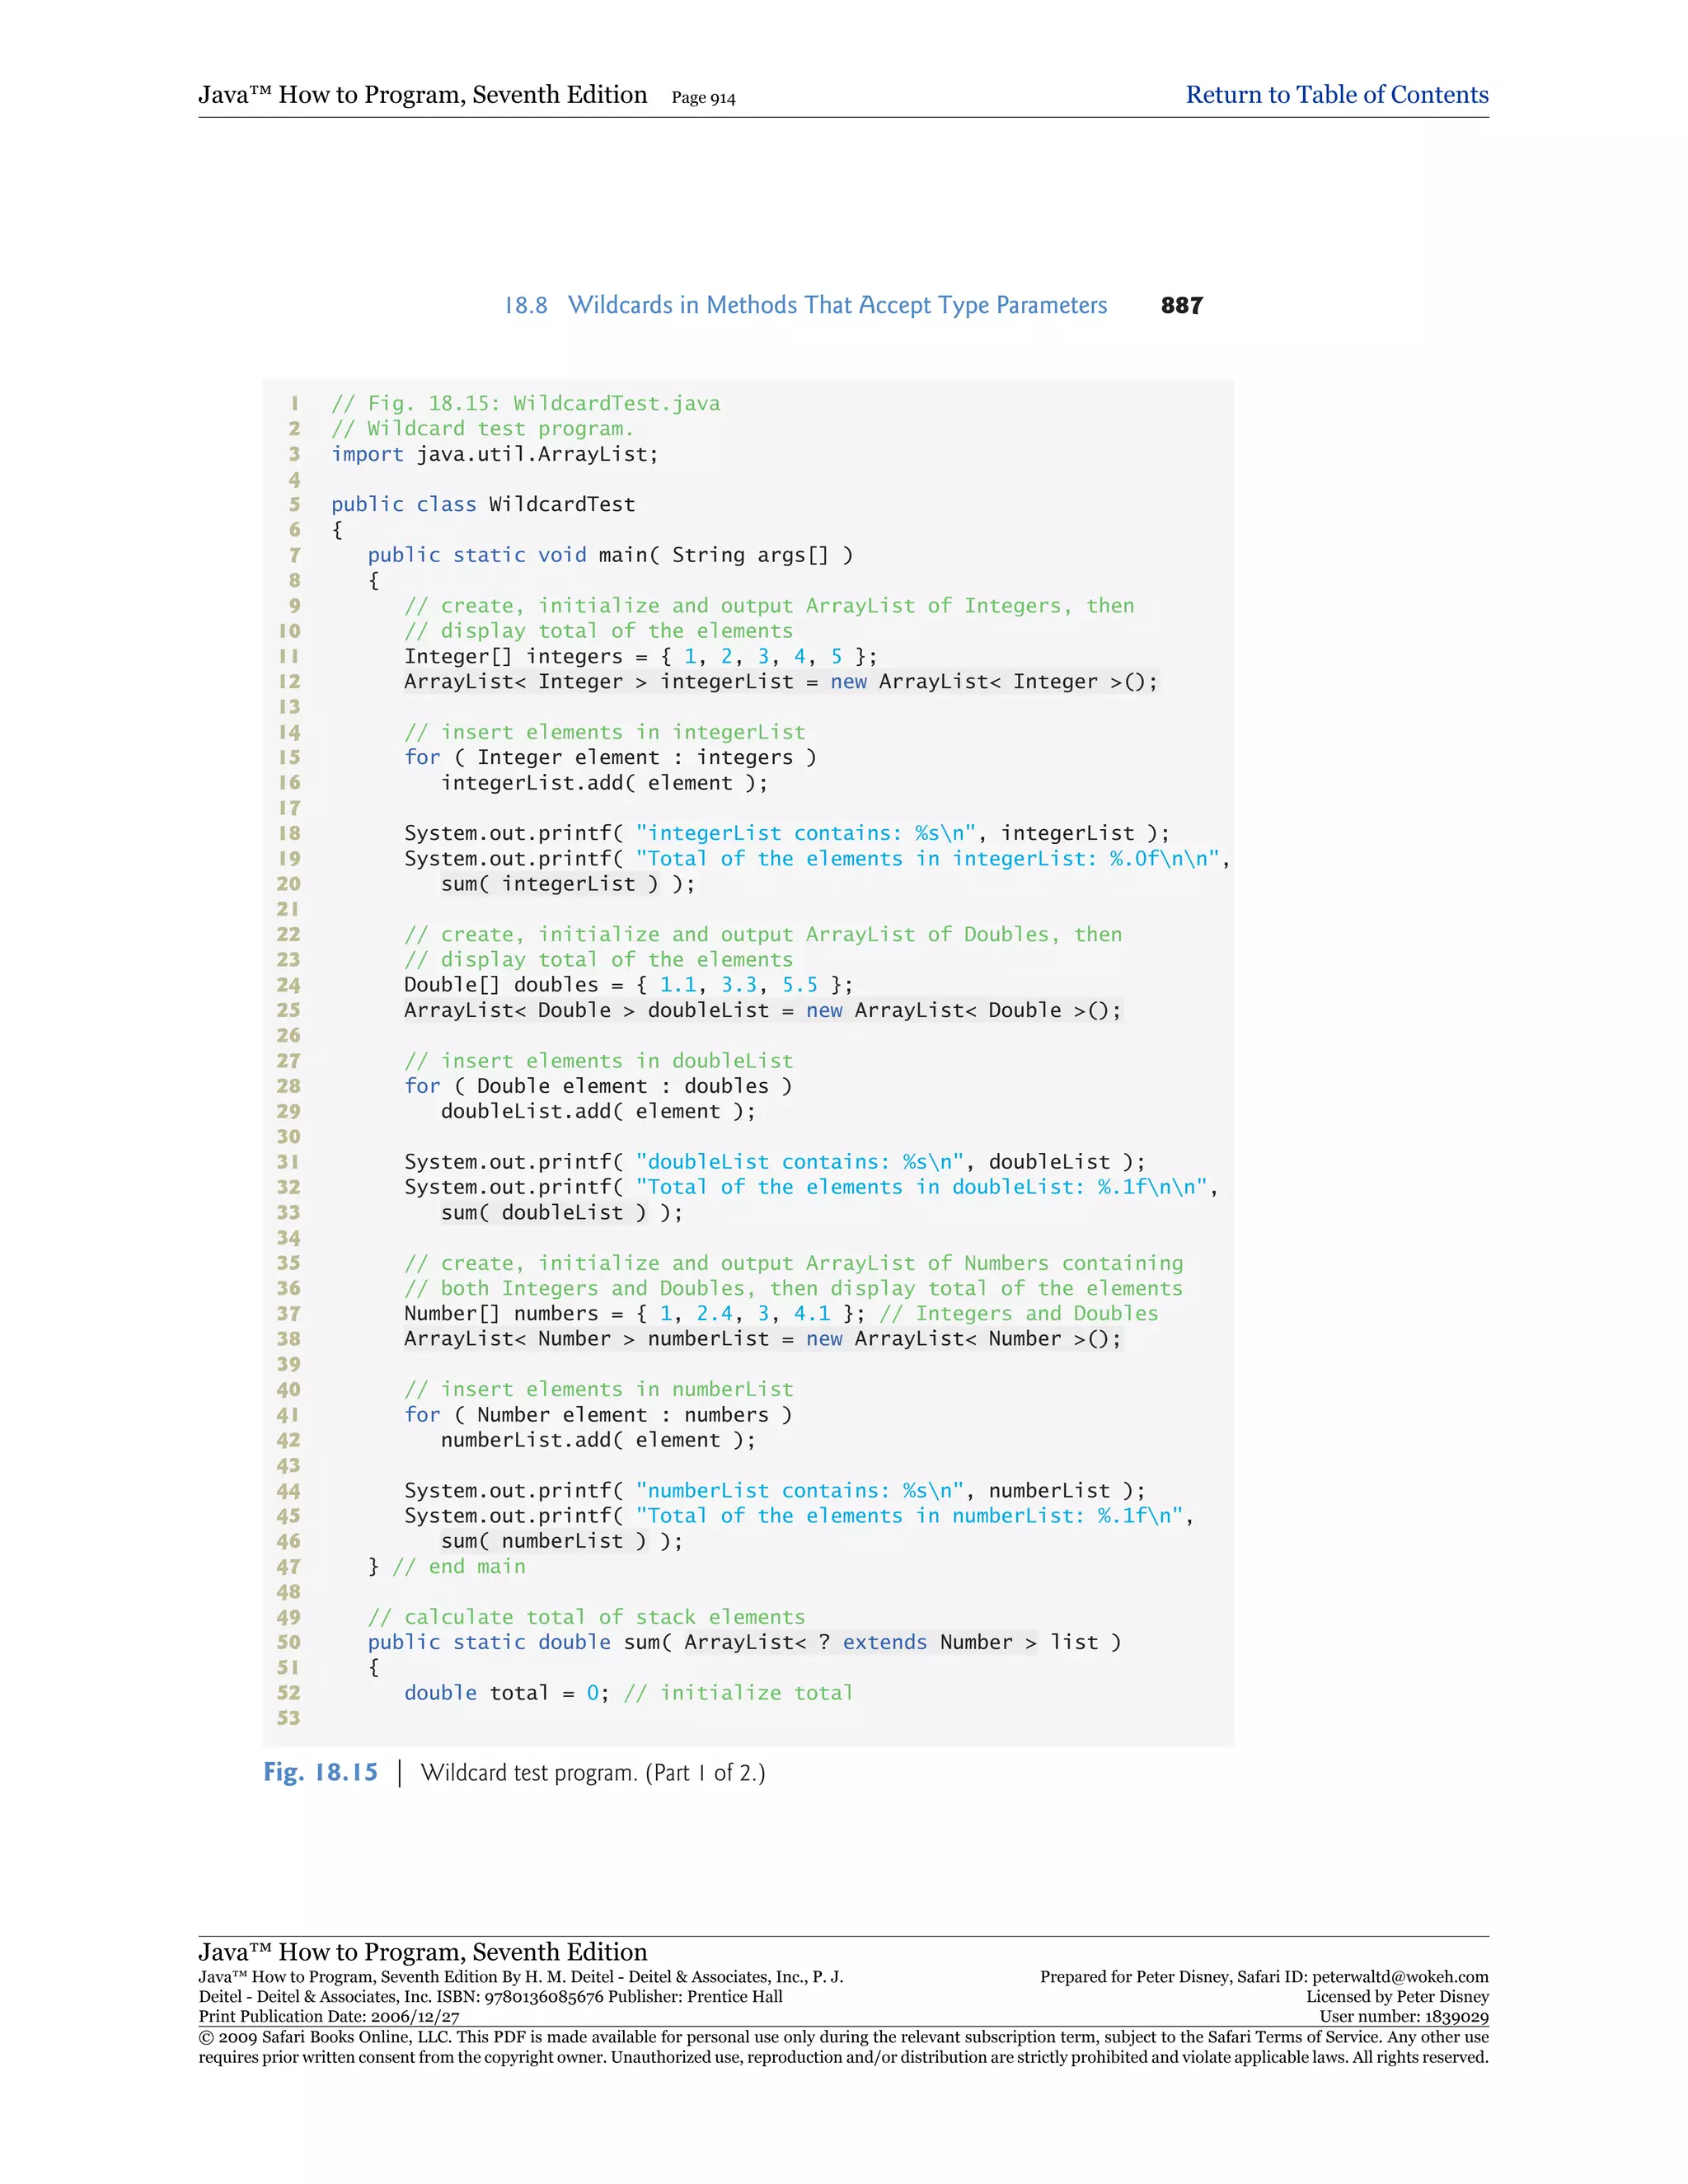Click the Fig. 18.15 caption label
Screen dimensions: 1688x2184
click(x=320, y=1773)
